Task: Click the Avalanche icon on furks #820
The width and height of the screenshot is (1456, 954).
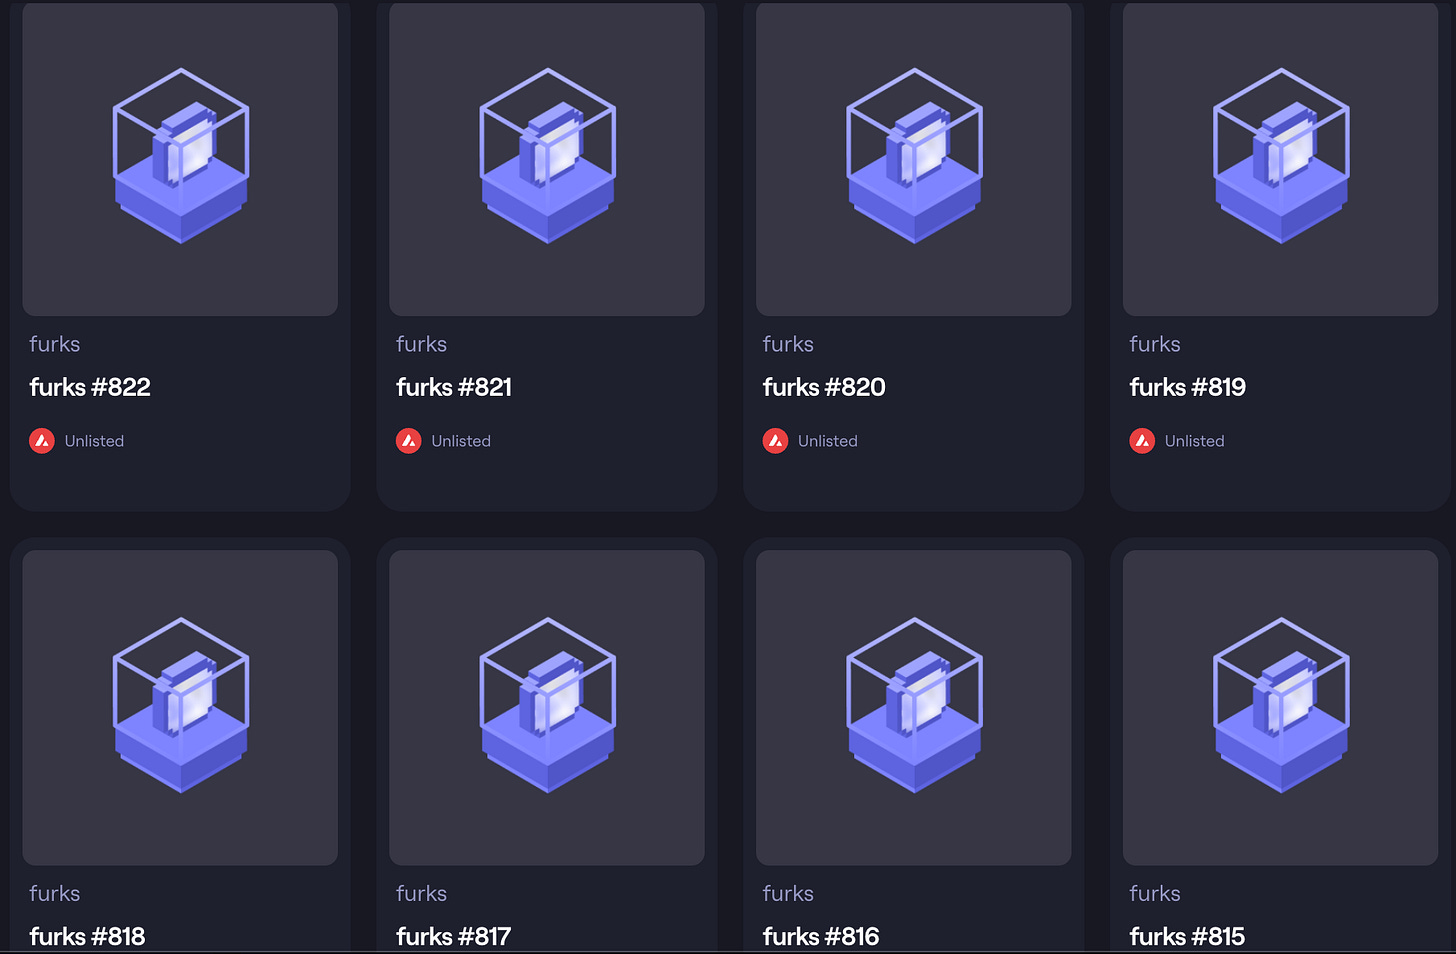Action: pos(776,441)
